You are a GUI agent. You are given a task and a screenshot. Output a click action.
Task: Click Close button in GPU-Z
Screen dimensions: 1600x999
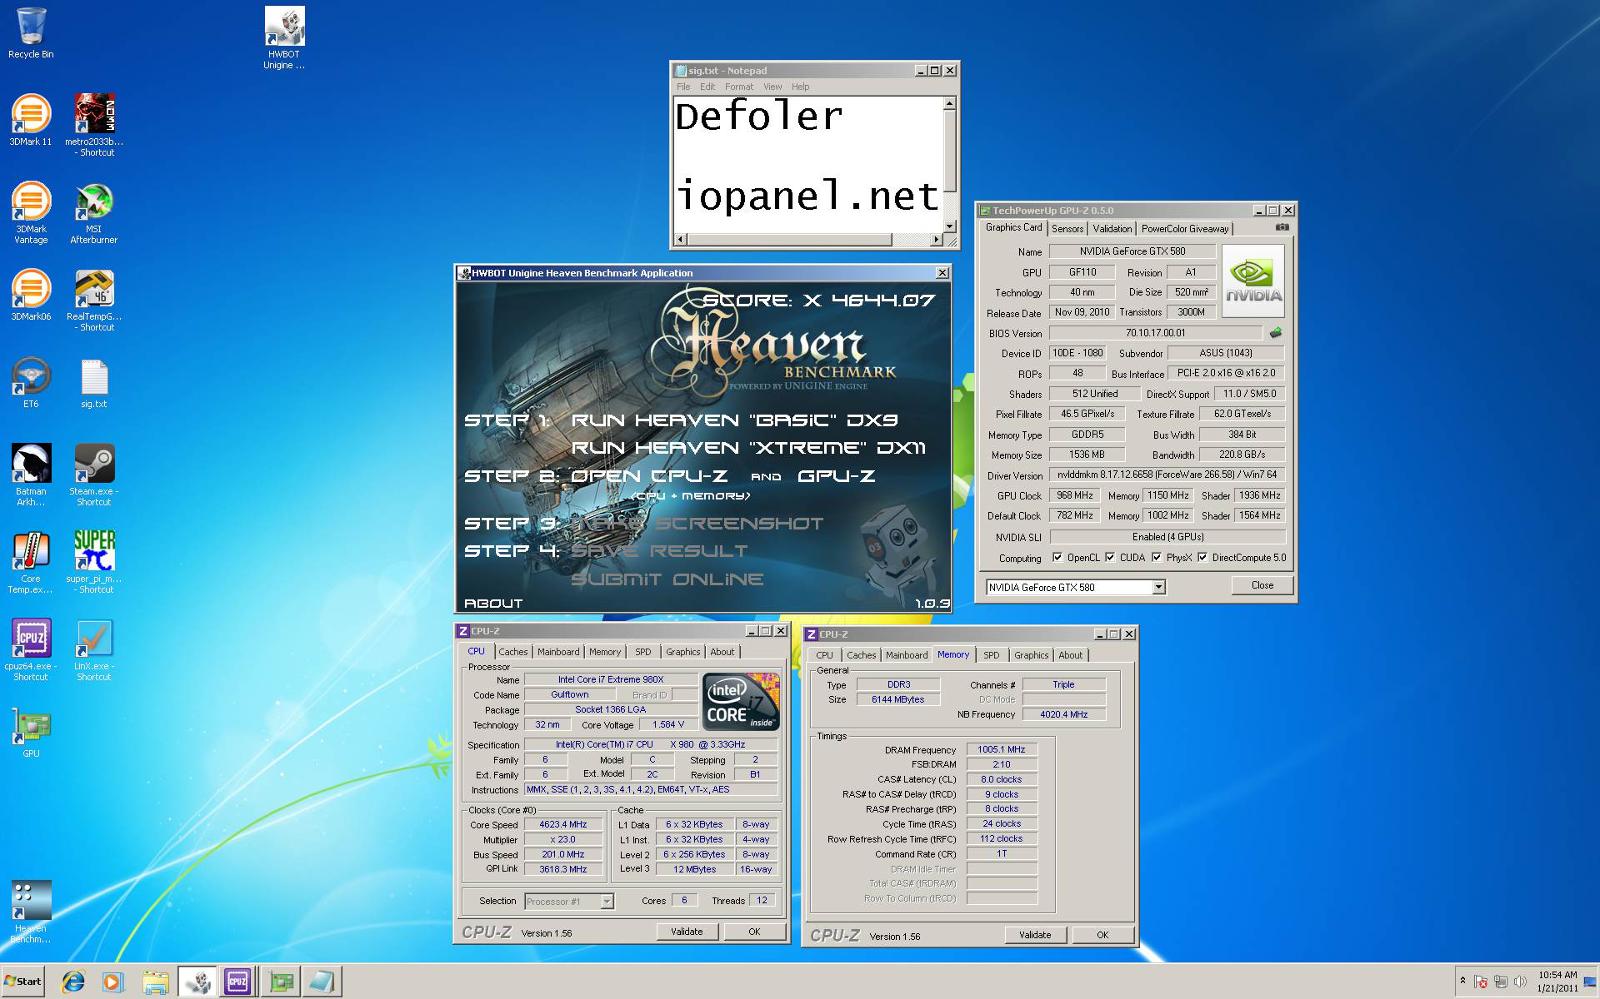(x=1262, y=585)
